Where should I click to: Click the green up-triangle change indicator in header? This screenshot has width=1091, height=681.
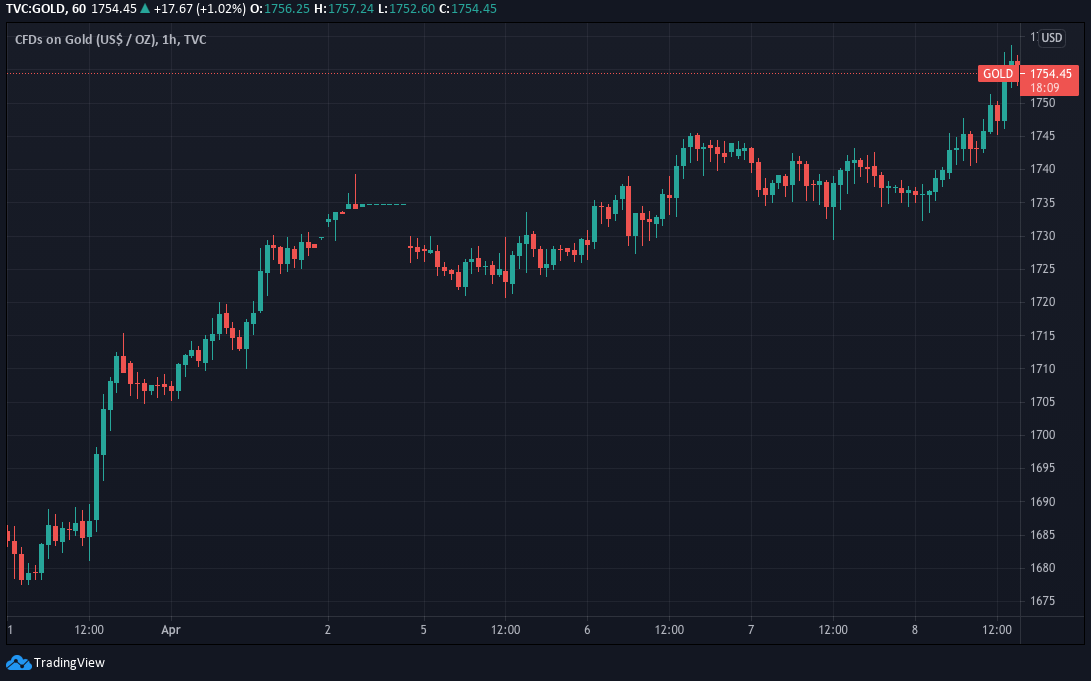(145, 9)
